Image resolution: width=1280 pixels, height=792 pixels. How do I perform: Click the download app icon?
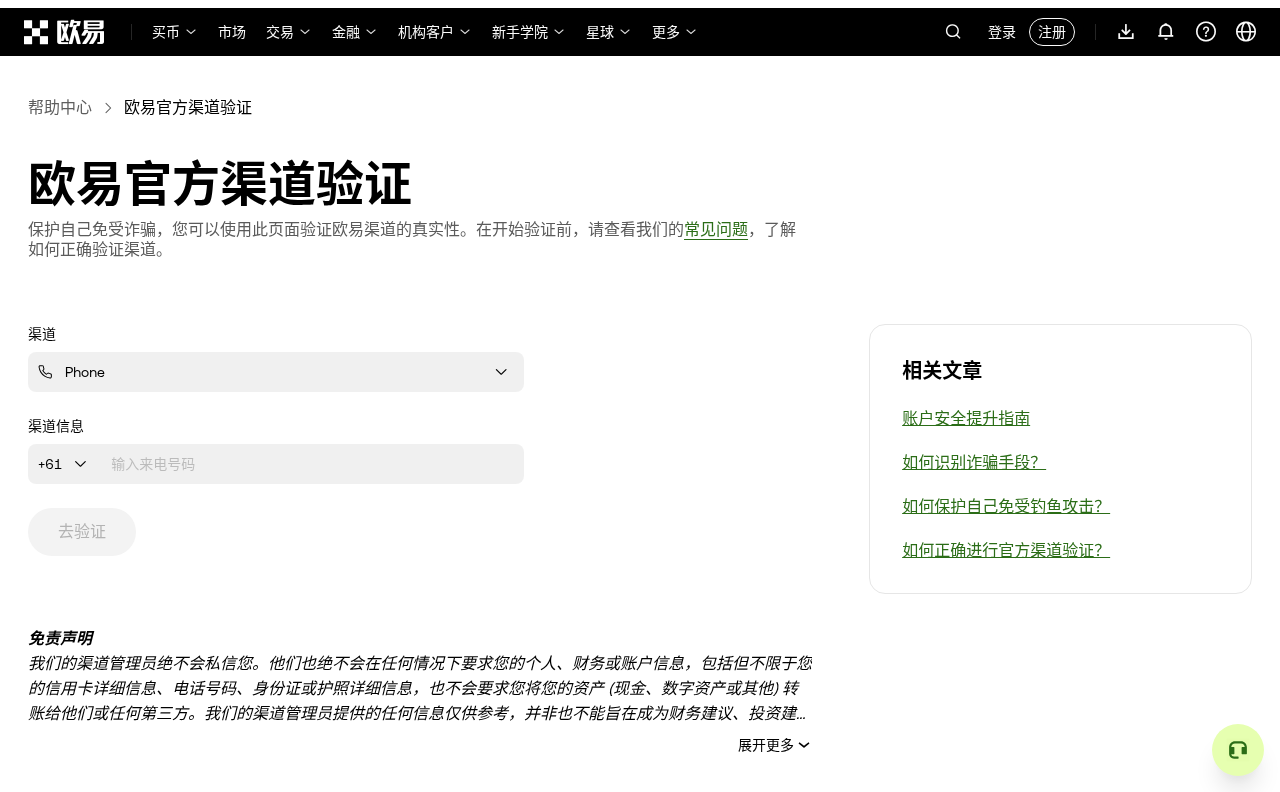1126,32
